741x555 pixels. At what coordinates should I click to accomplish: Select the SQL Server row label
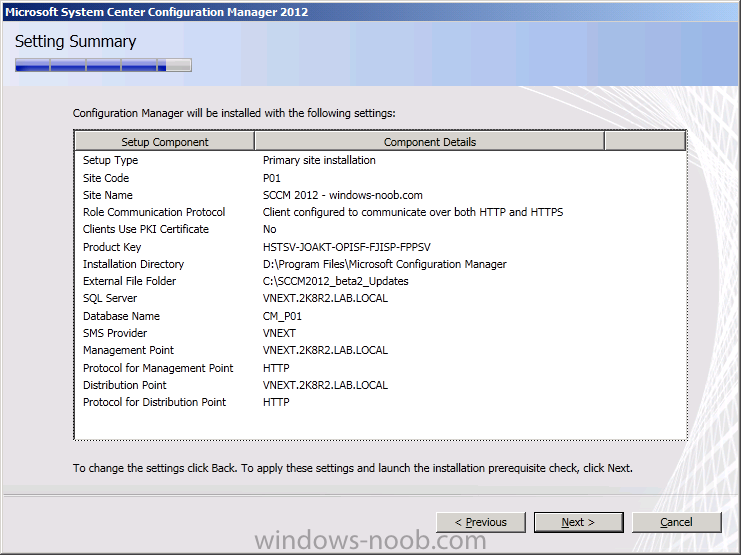(x=110, y=298)
